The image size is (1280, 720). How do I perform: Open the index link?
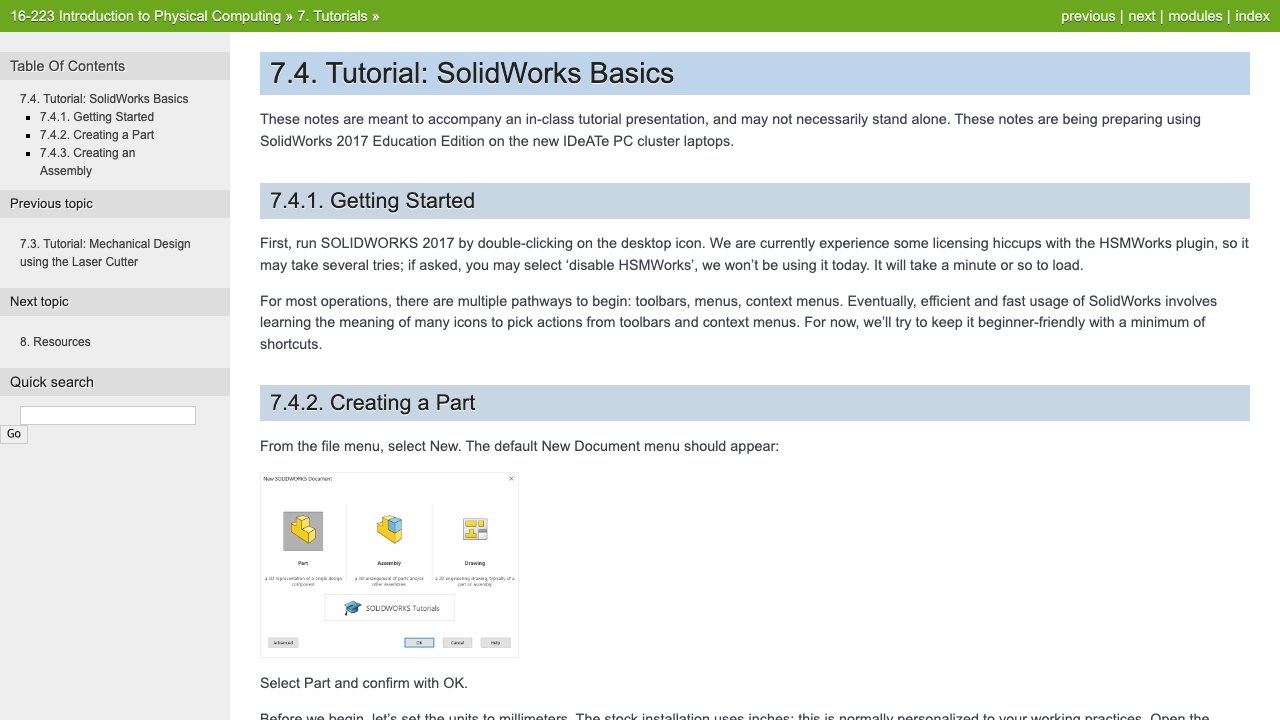1252,16
